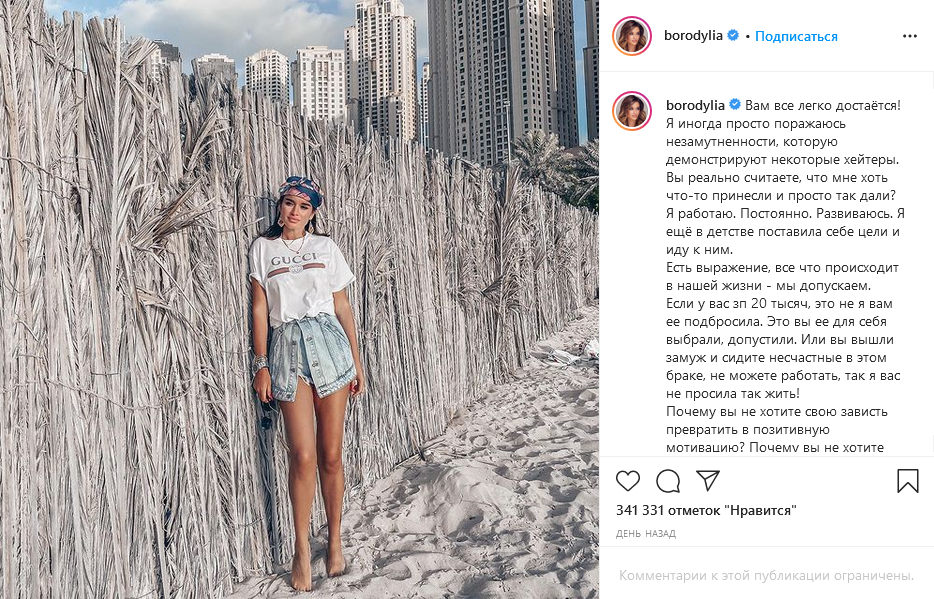Open borodylia username in the caption
This screenshot has height=599, width=934.
pos(695,105)
